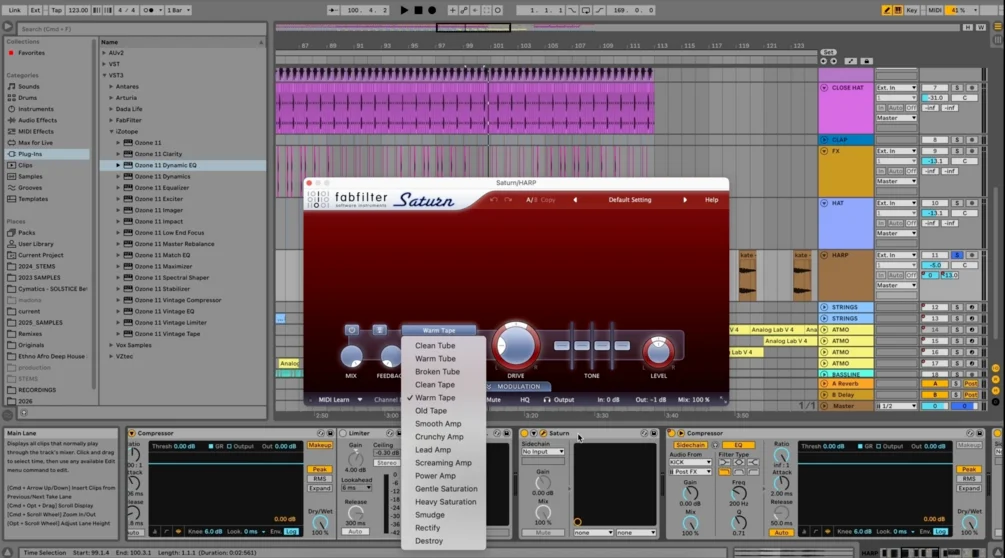
Task: Open Audio Effects category in browser
Action: coord(37,120)
